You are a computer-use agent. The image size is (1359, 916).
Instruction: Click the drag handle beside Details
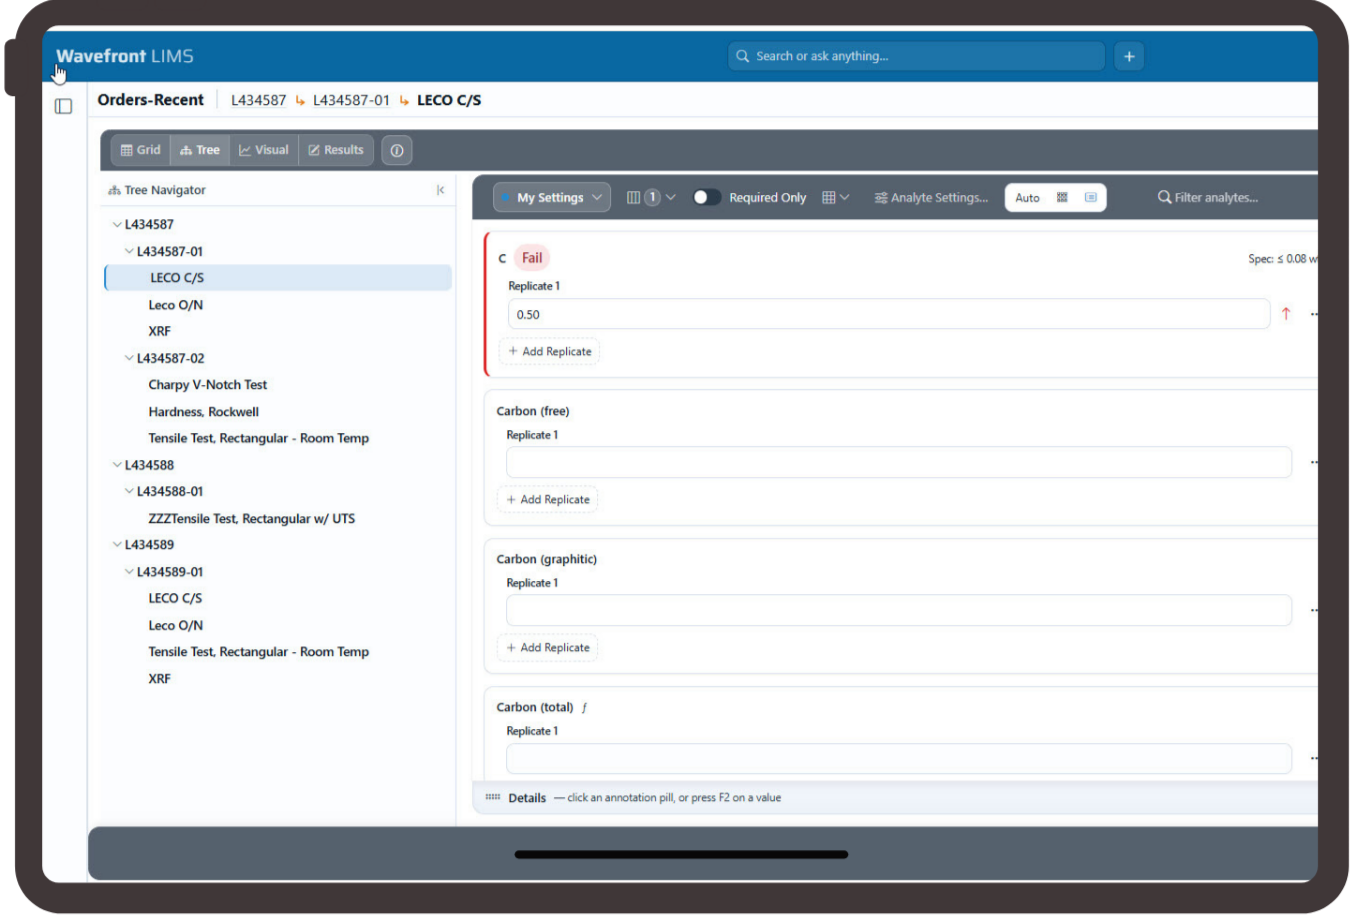click(492, 797)
